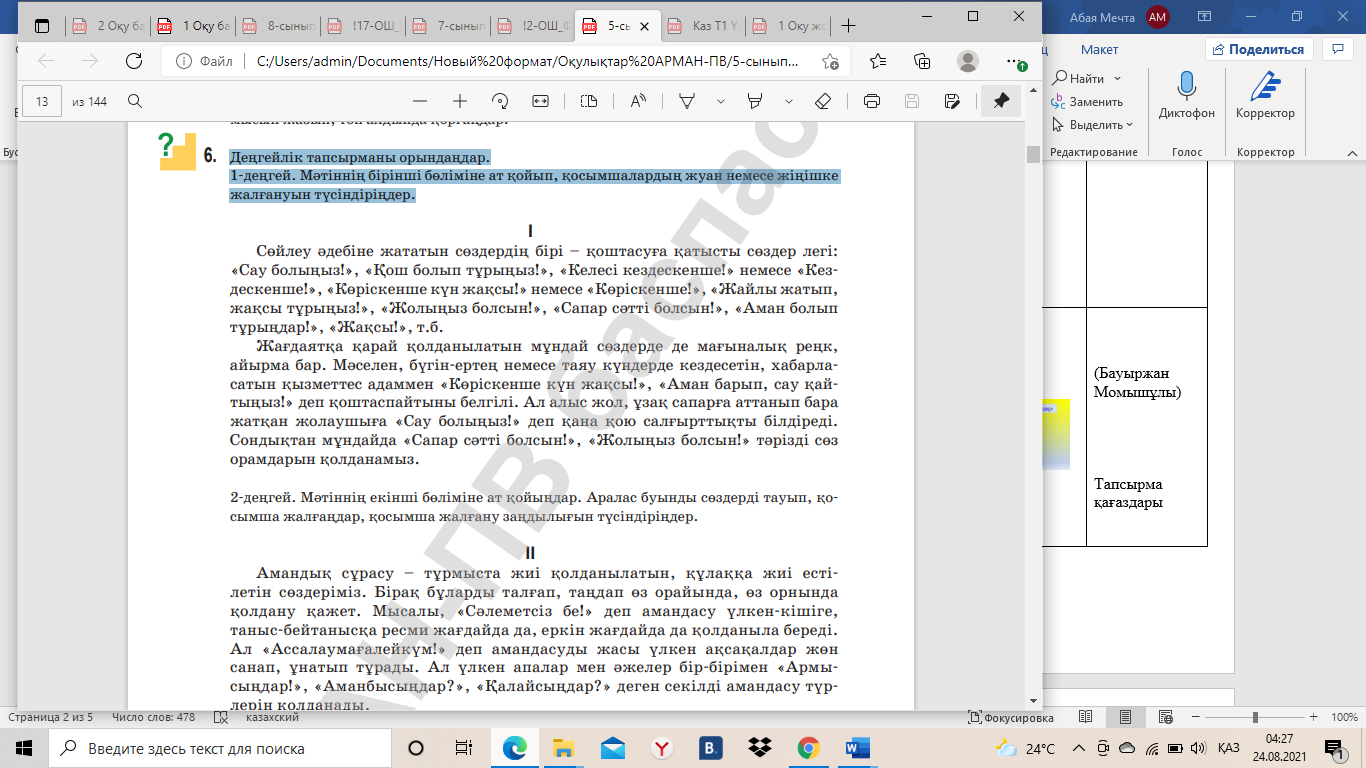Toggle Word Focus mode (Фокусировка)

click(x=1011, y=717)
